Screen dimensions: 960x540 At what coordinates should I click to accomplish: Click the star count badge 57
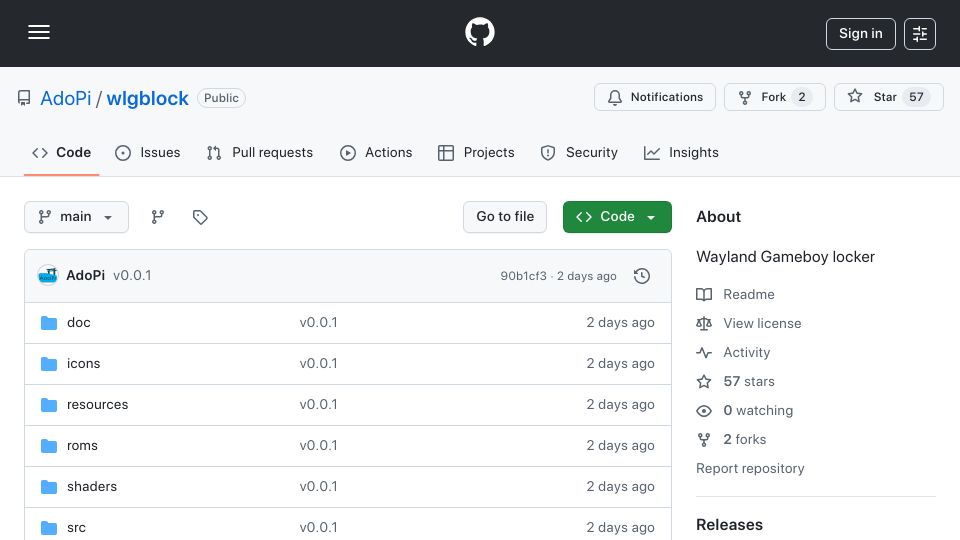pos(916,97)
